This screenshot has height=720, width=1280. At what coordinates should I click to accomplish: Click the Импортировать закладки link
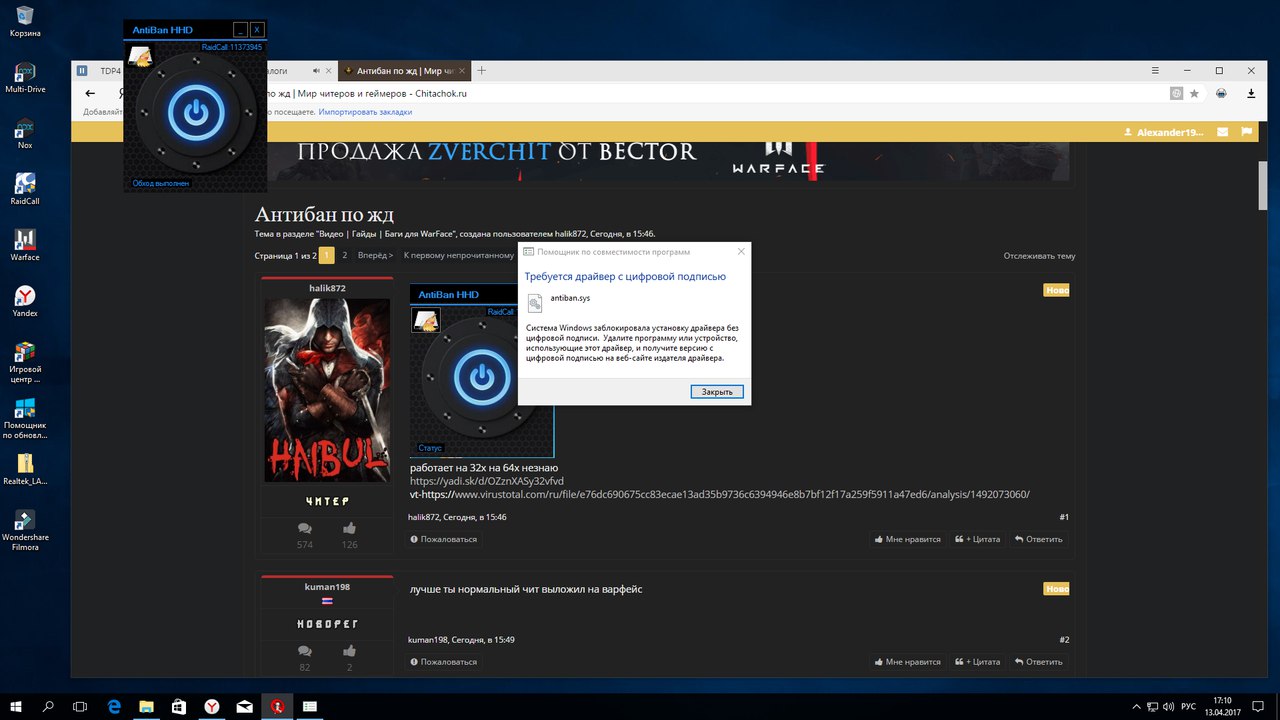coord(365,112)
